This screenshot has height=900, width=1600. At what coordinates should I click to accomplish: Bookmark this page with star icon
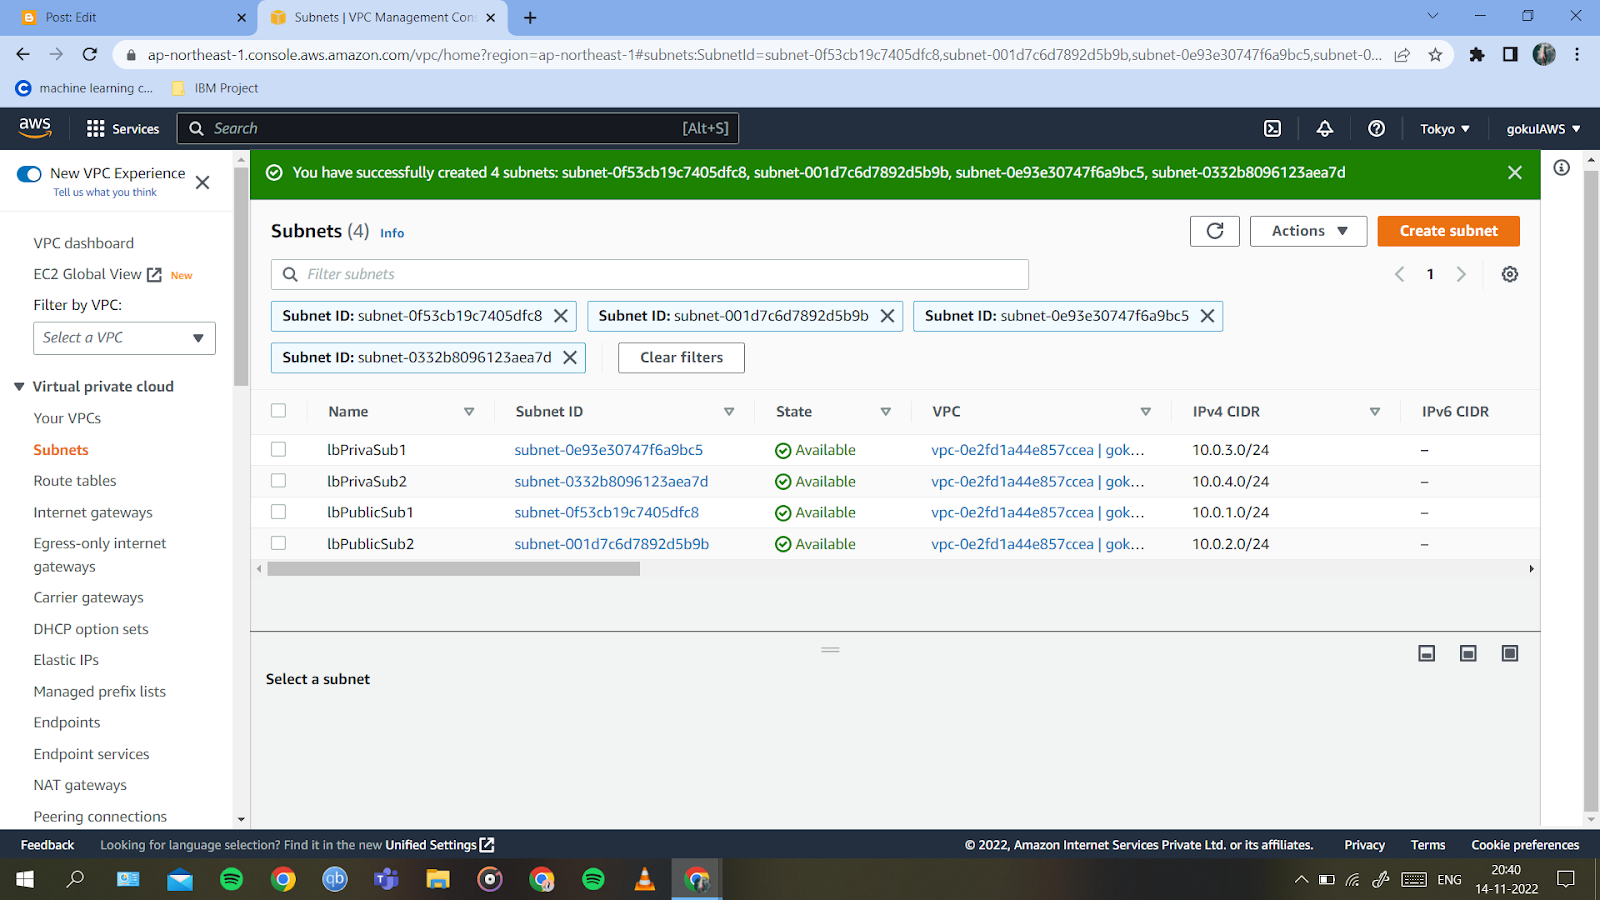1435,55
